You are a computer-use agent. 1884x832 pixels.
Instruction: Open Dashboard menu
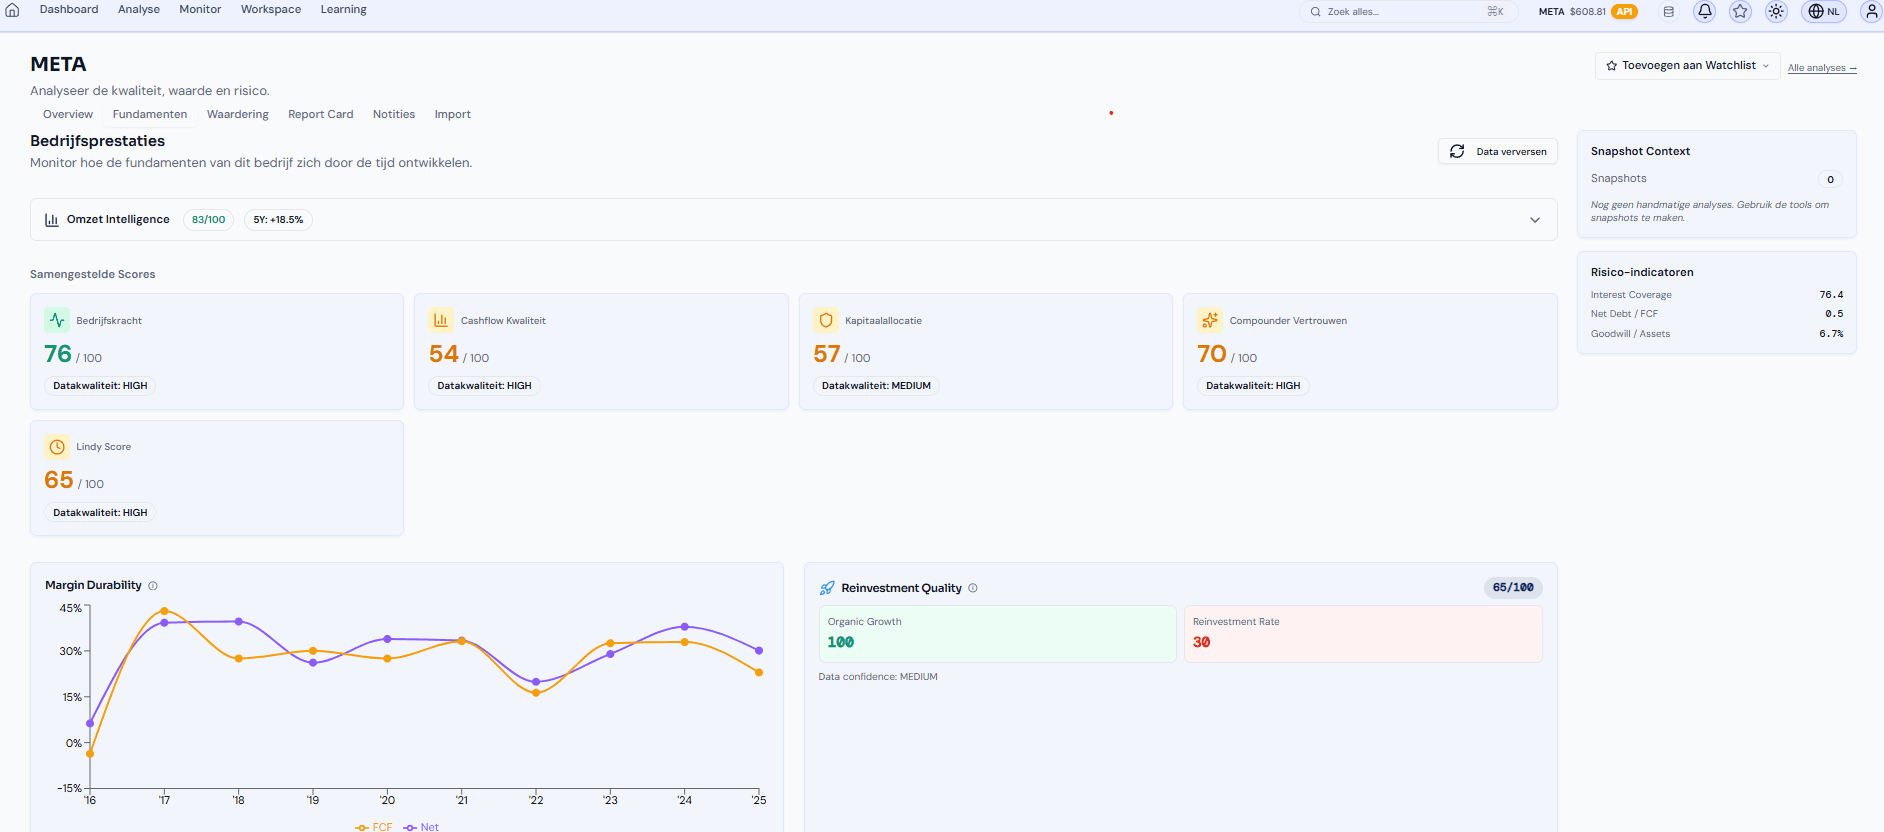click(69, 10)
